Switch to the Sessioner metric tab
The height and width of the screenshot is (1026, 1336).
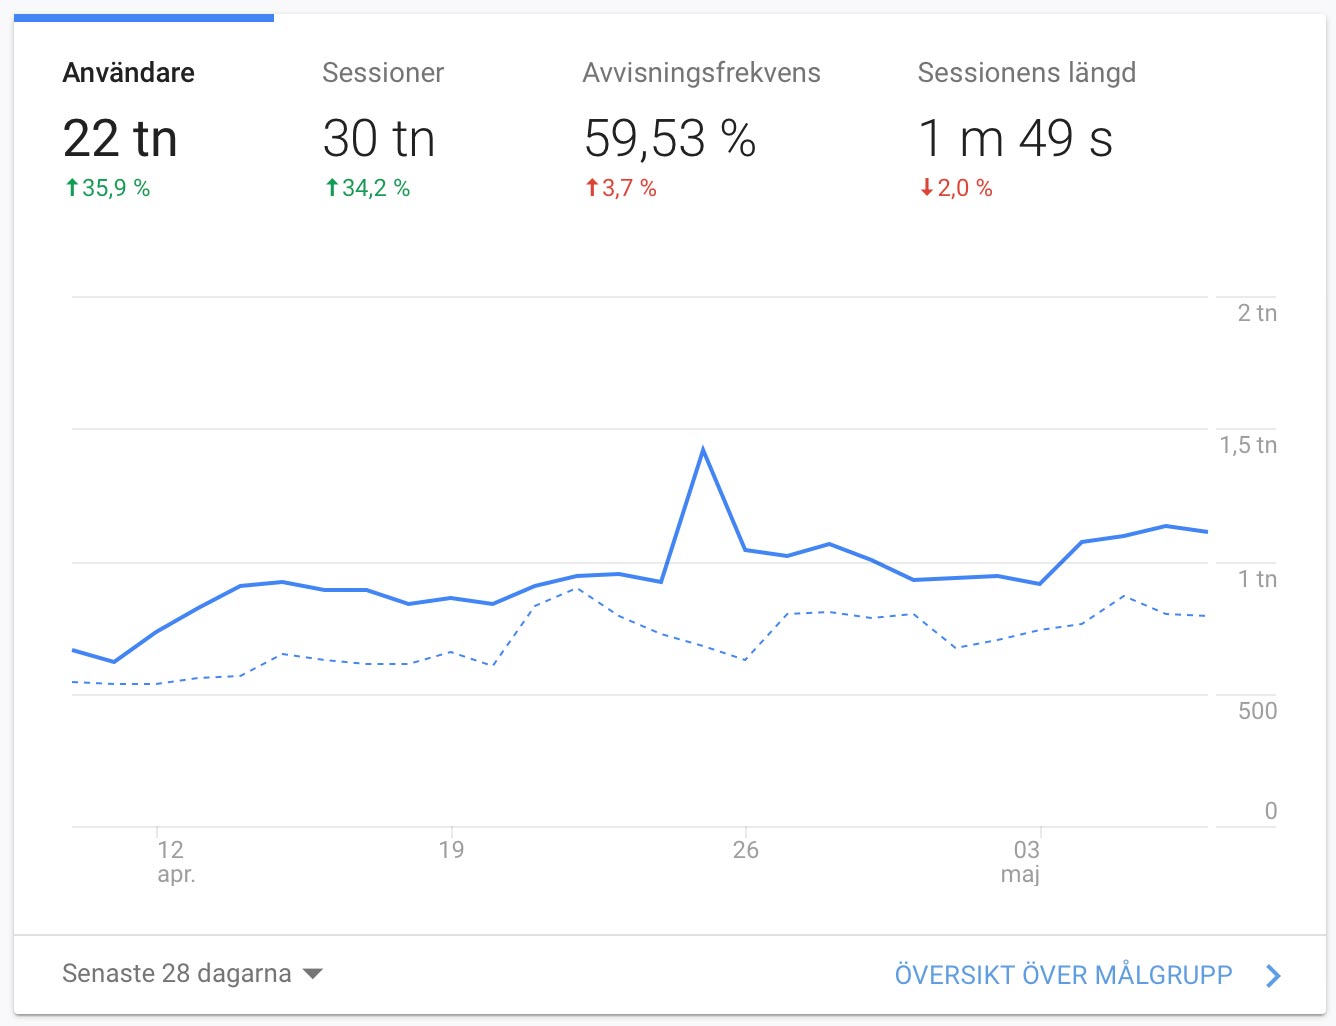(x=382, y=73)
